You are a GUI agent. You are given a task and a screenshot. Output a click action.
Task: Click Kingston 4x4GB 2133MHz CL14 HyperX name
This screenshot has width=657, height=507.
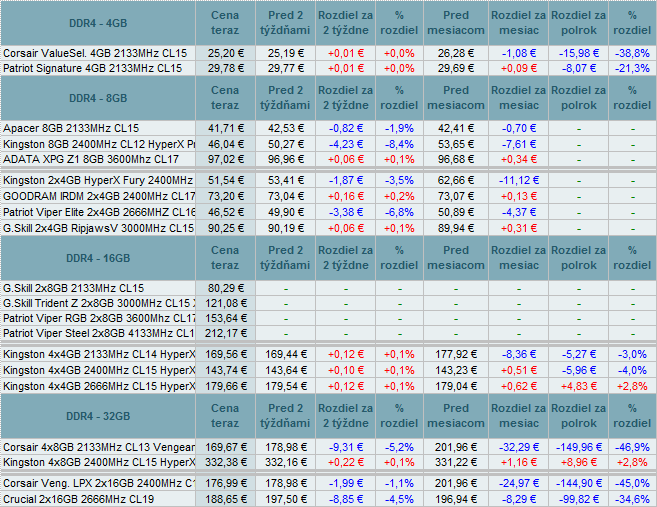(x=99, y=354)
